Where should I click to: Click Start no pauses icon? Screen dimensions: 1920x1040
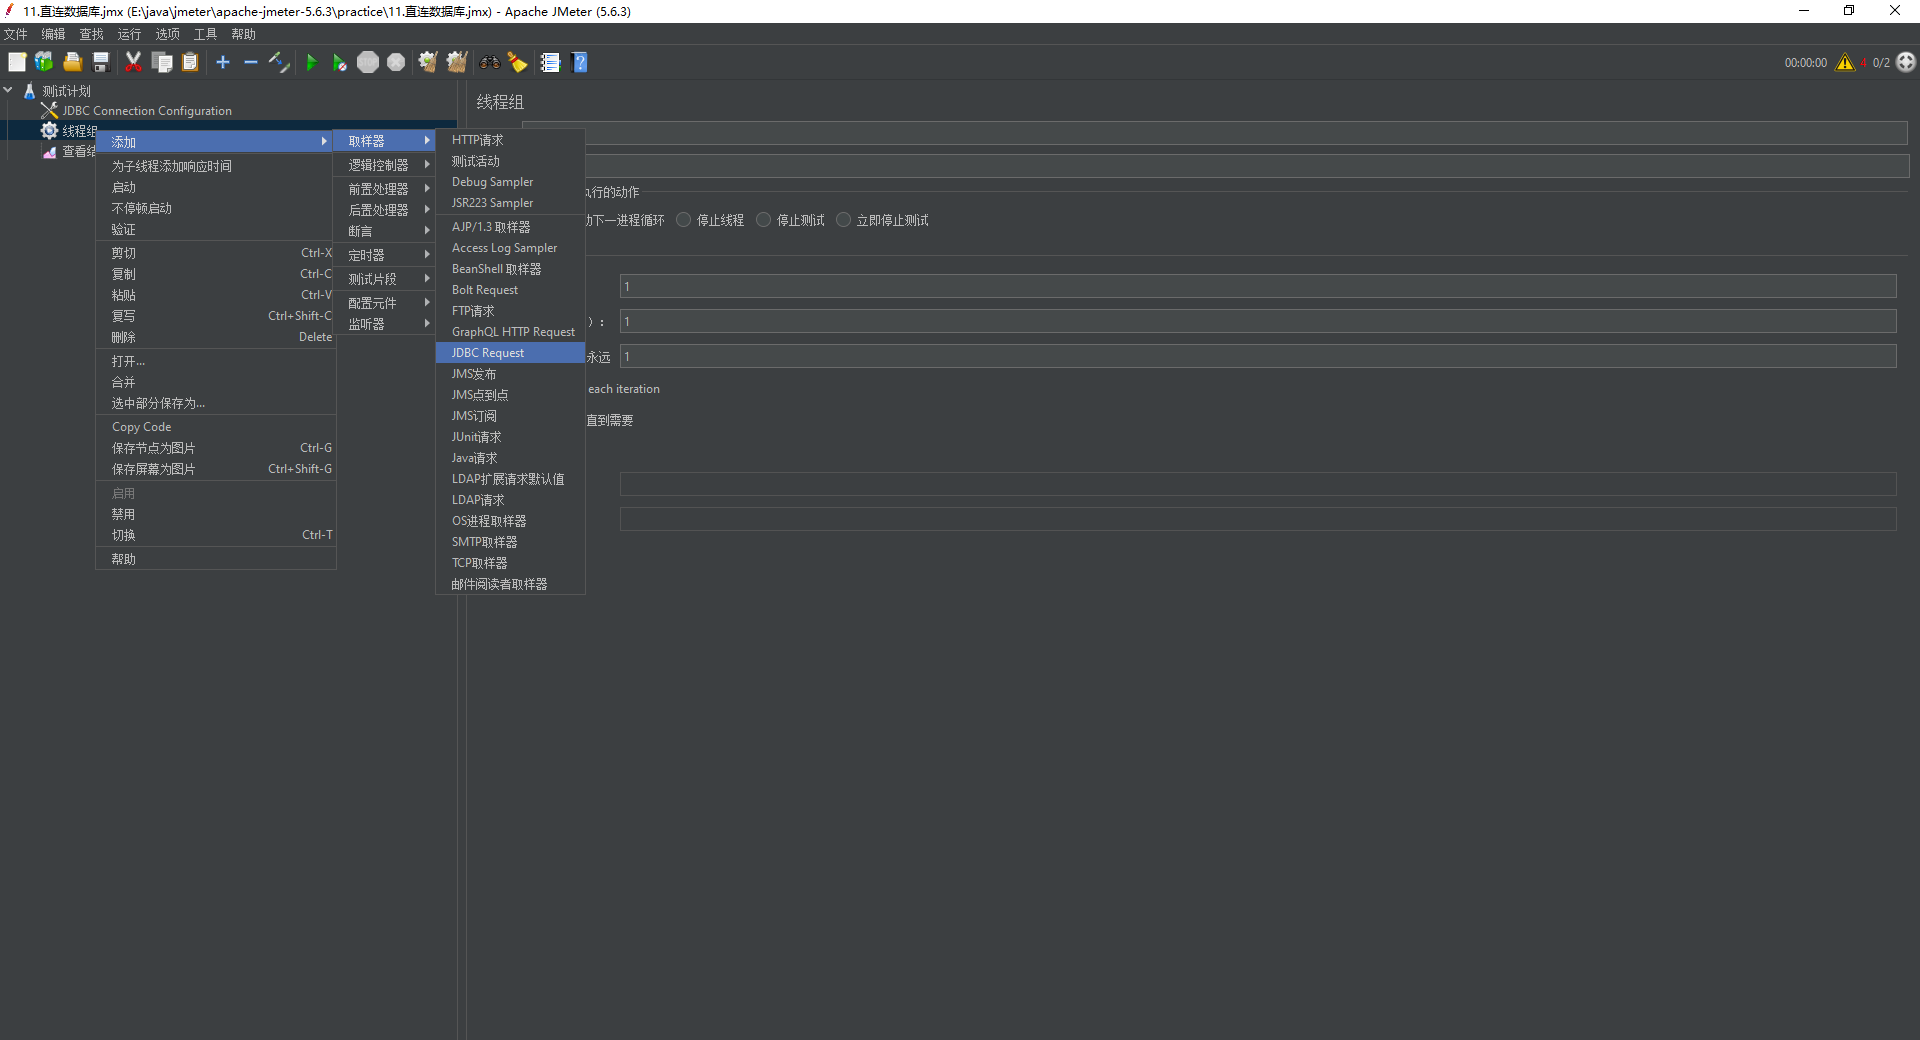339,62
